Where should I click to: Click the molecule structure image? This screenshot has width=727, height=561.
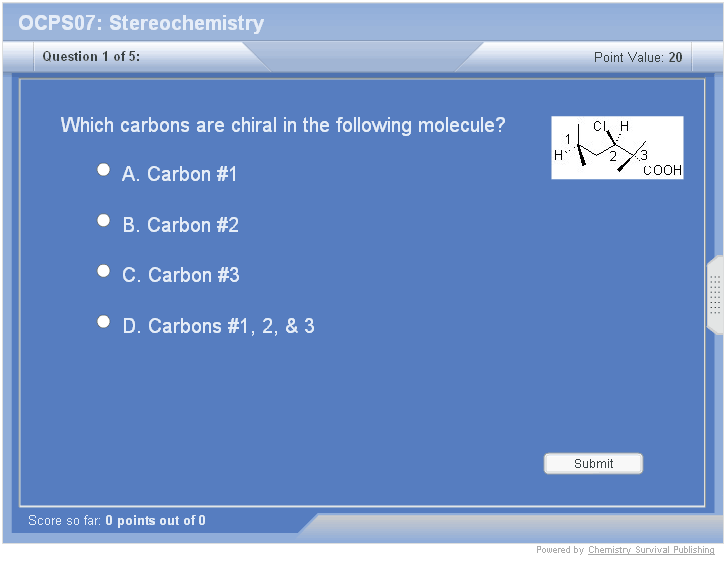coord(617,148)
